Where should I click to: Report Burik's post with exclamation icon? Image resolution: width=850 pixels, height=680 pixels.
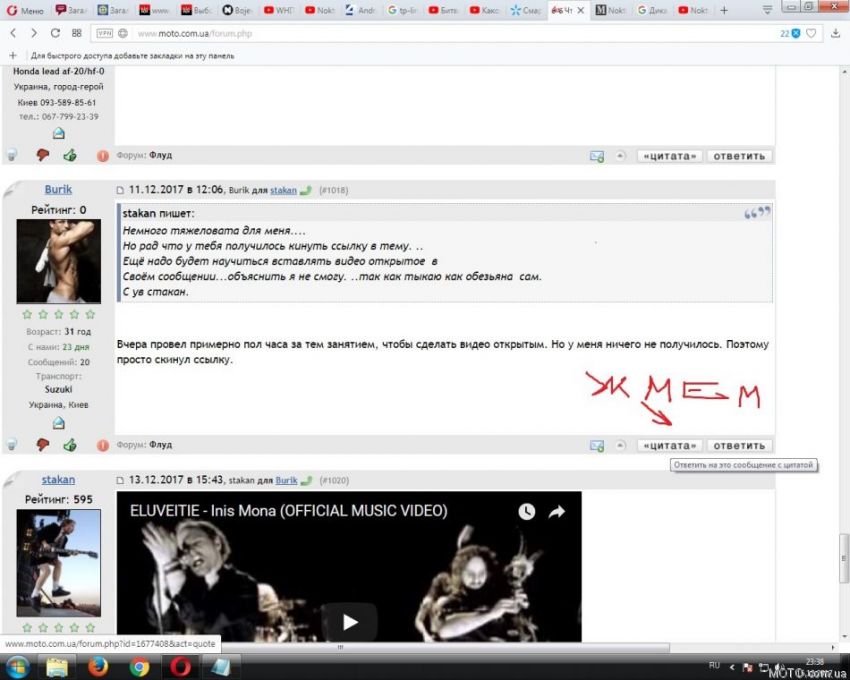[102, 445]
